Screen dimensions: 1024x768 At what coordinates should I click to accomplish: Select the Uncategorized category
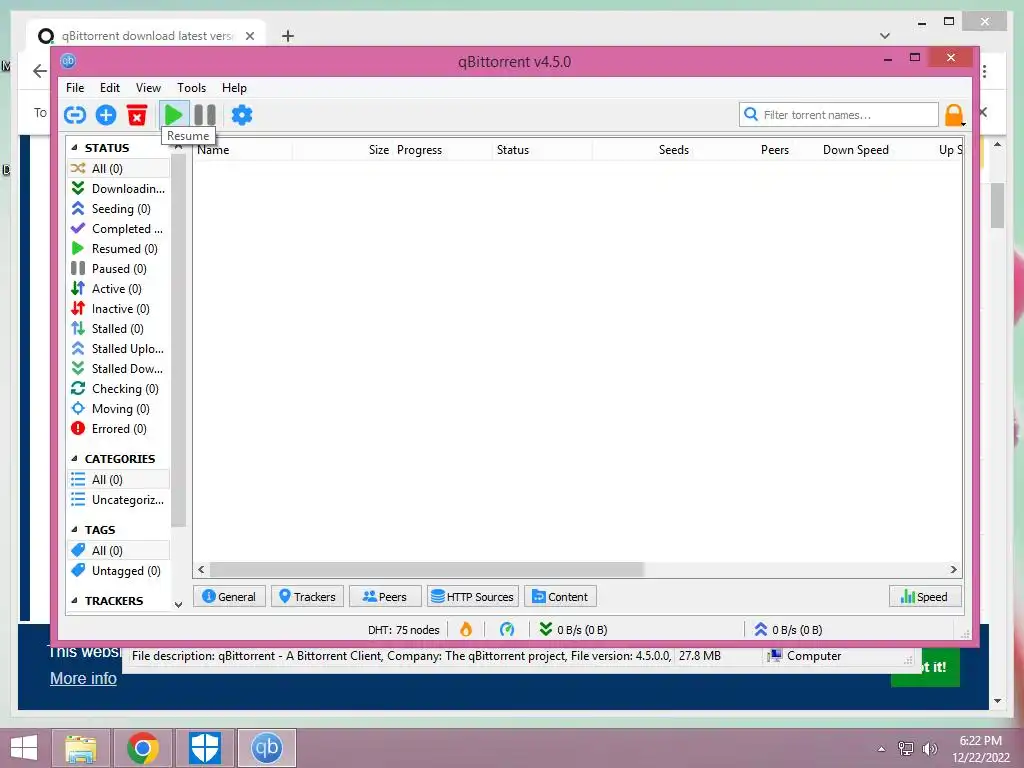[x=118, y=500]
